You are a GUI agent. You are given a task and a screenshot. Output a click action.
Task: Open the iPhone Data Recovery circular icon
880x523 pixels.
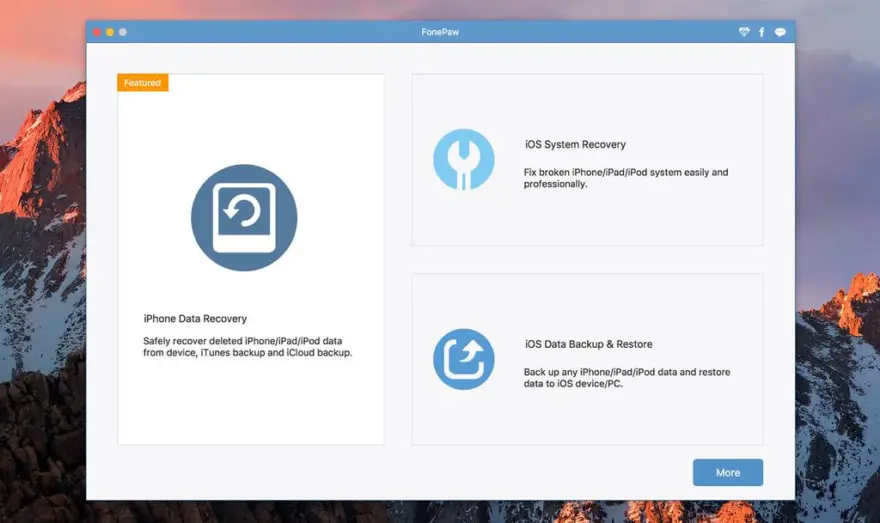[244, 218]
